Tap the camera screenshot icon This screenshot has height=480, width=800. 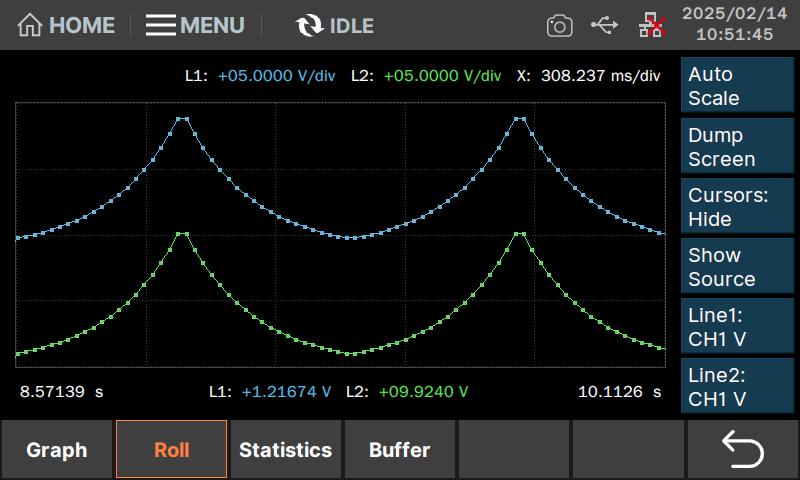[x=560, y=25]
